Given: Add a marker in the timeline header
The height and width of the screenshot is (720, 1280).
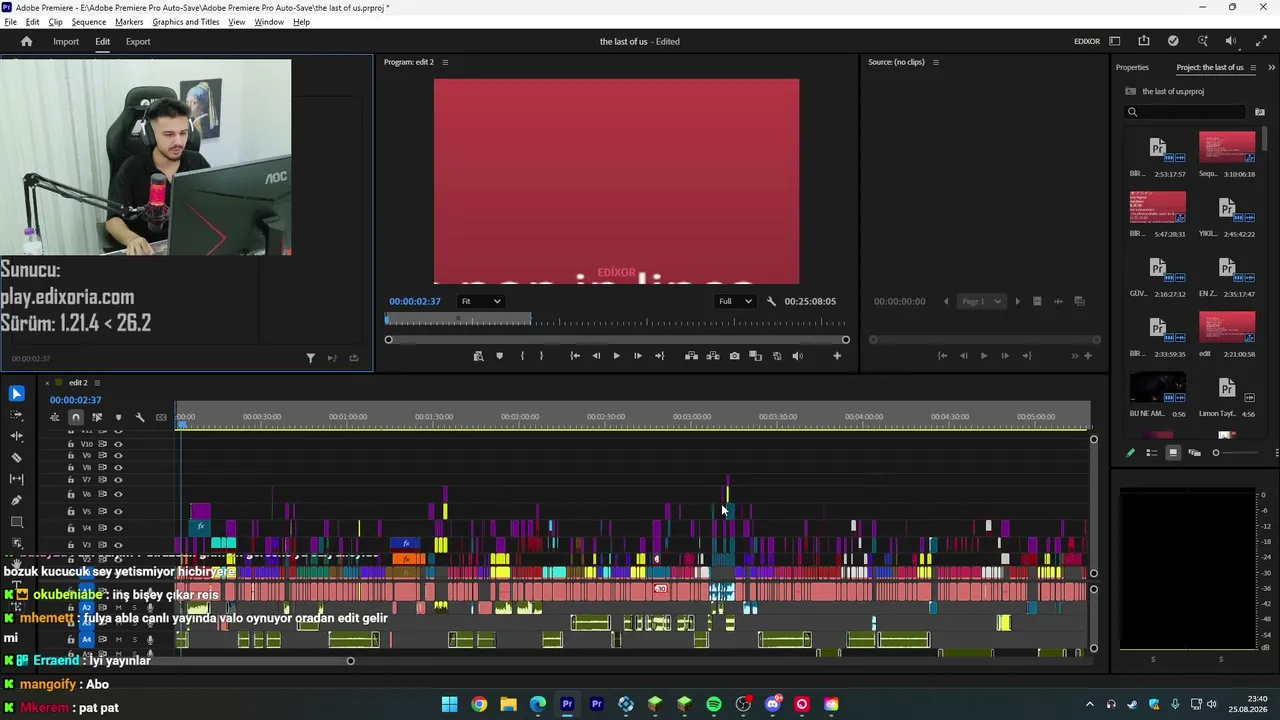Looking at the screenshot, I should 118,417.
